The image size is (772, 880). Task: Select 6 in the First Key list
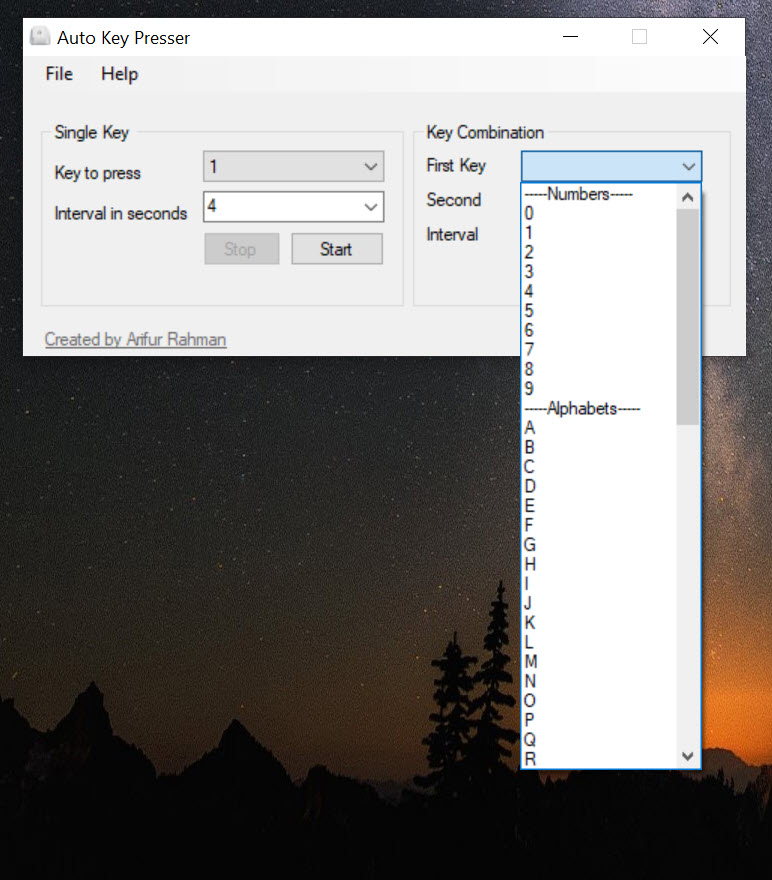click(x=599, y=330)
